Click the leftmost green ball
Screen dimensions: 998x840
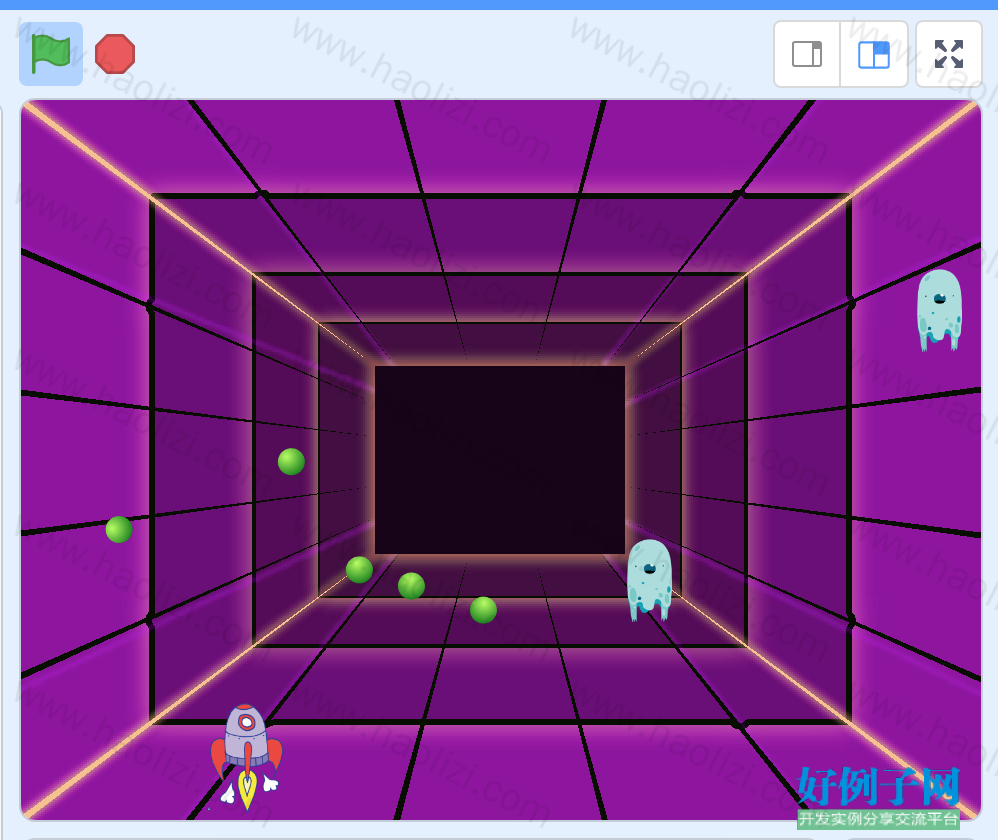[119, 529]
